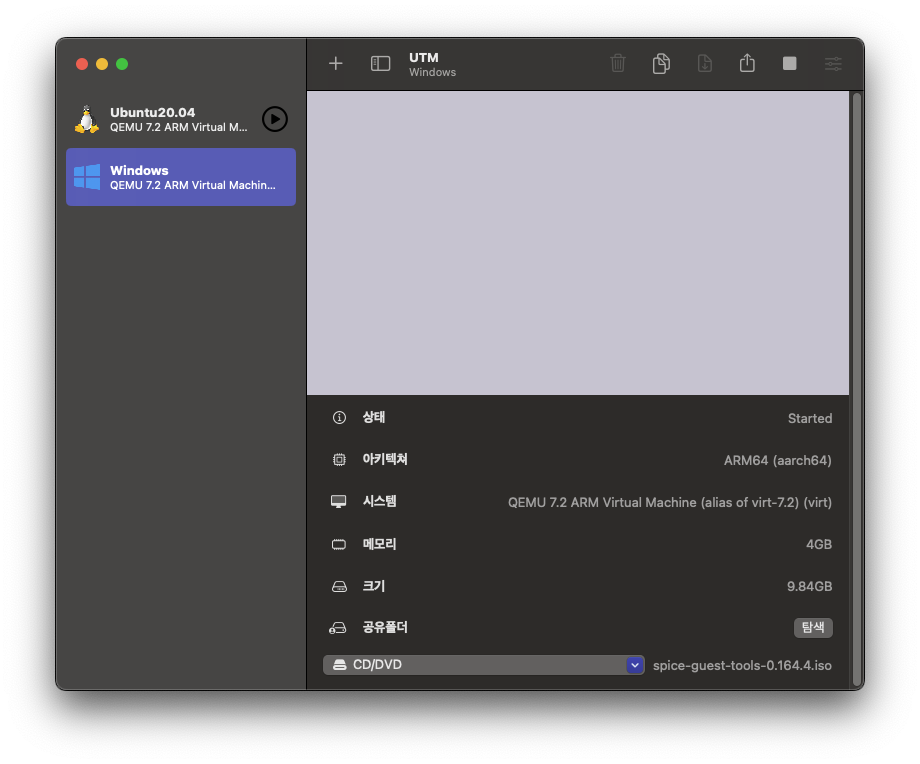Viewport: 920px width, 764px height.
Task: Click the disk icon beside 크기
Action: pos(339,586)
